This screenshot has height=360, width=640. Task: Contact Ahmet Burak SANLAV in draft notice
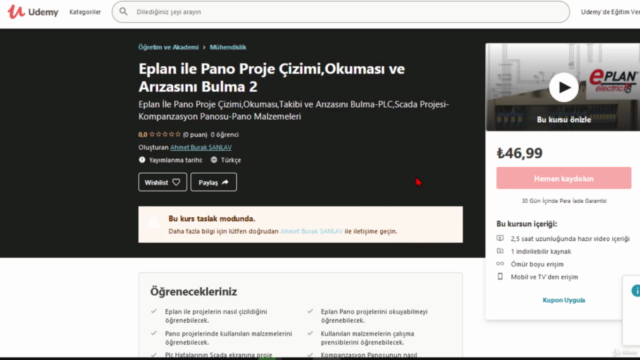tap(311, 231)
